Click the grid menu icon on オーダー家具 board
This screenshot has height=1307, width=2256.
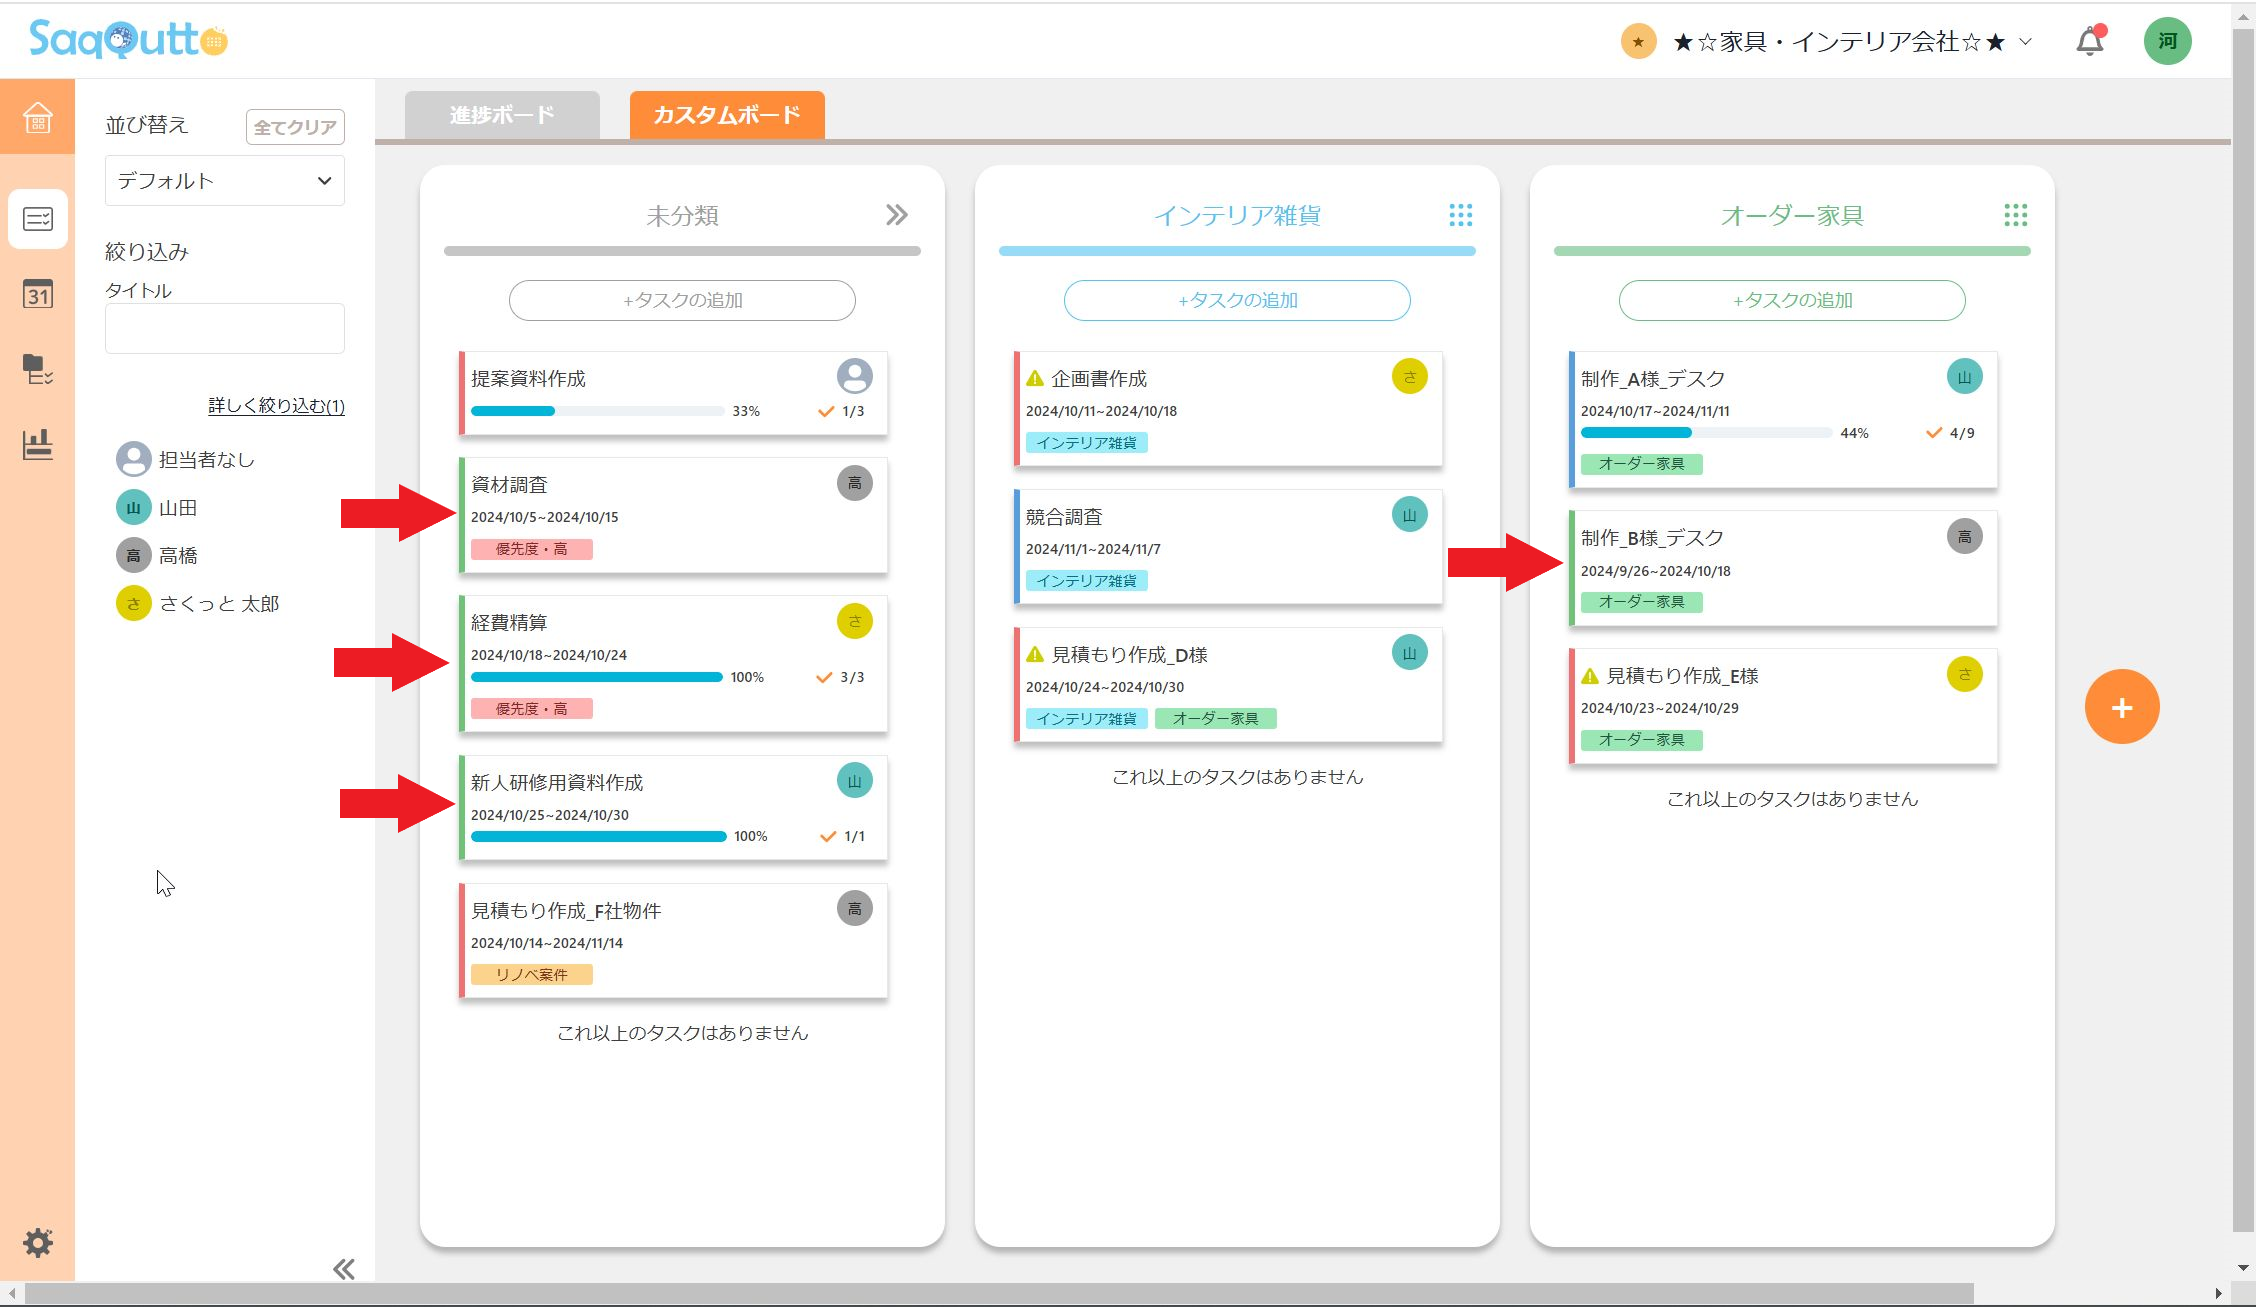click(2015, 215)
